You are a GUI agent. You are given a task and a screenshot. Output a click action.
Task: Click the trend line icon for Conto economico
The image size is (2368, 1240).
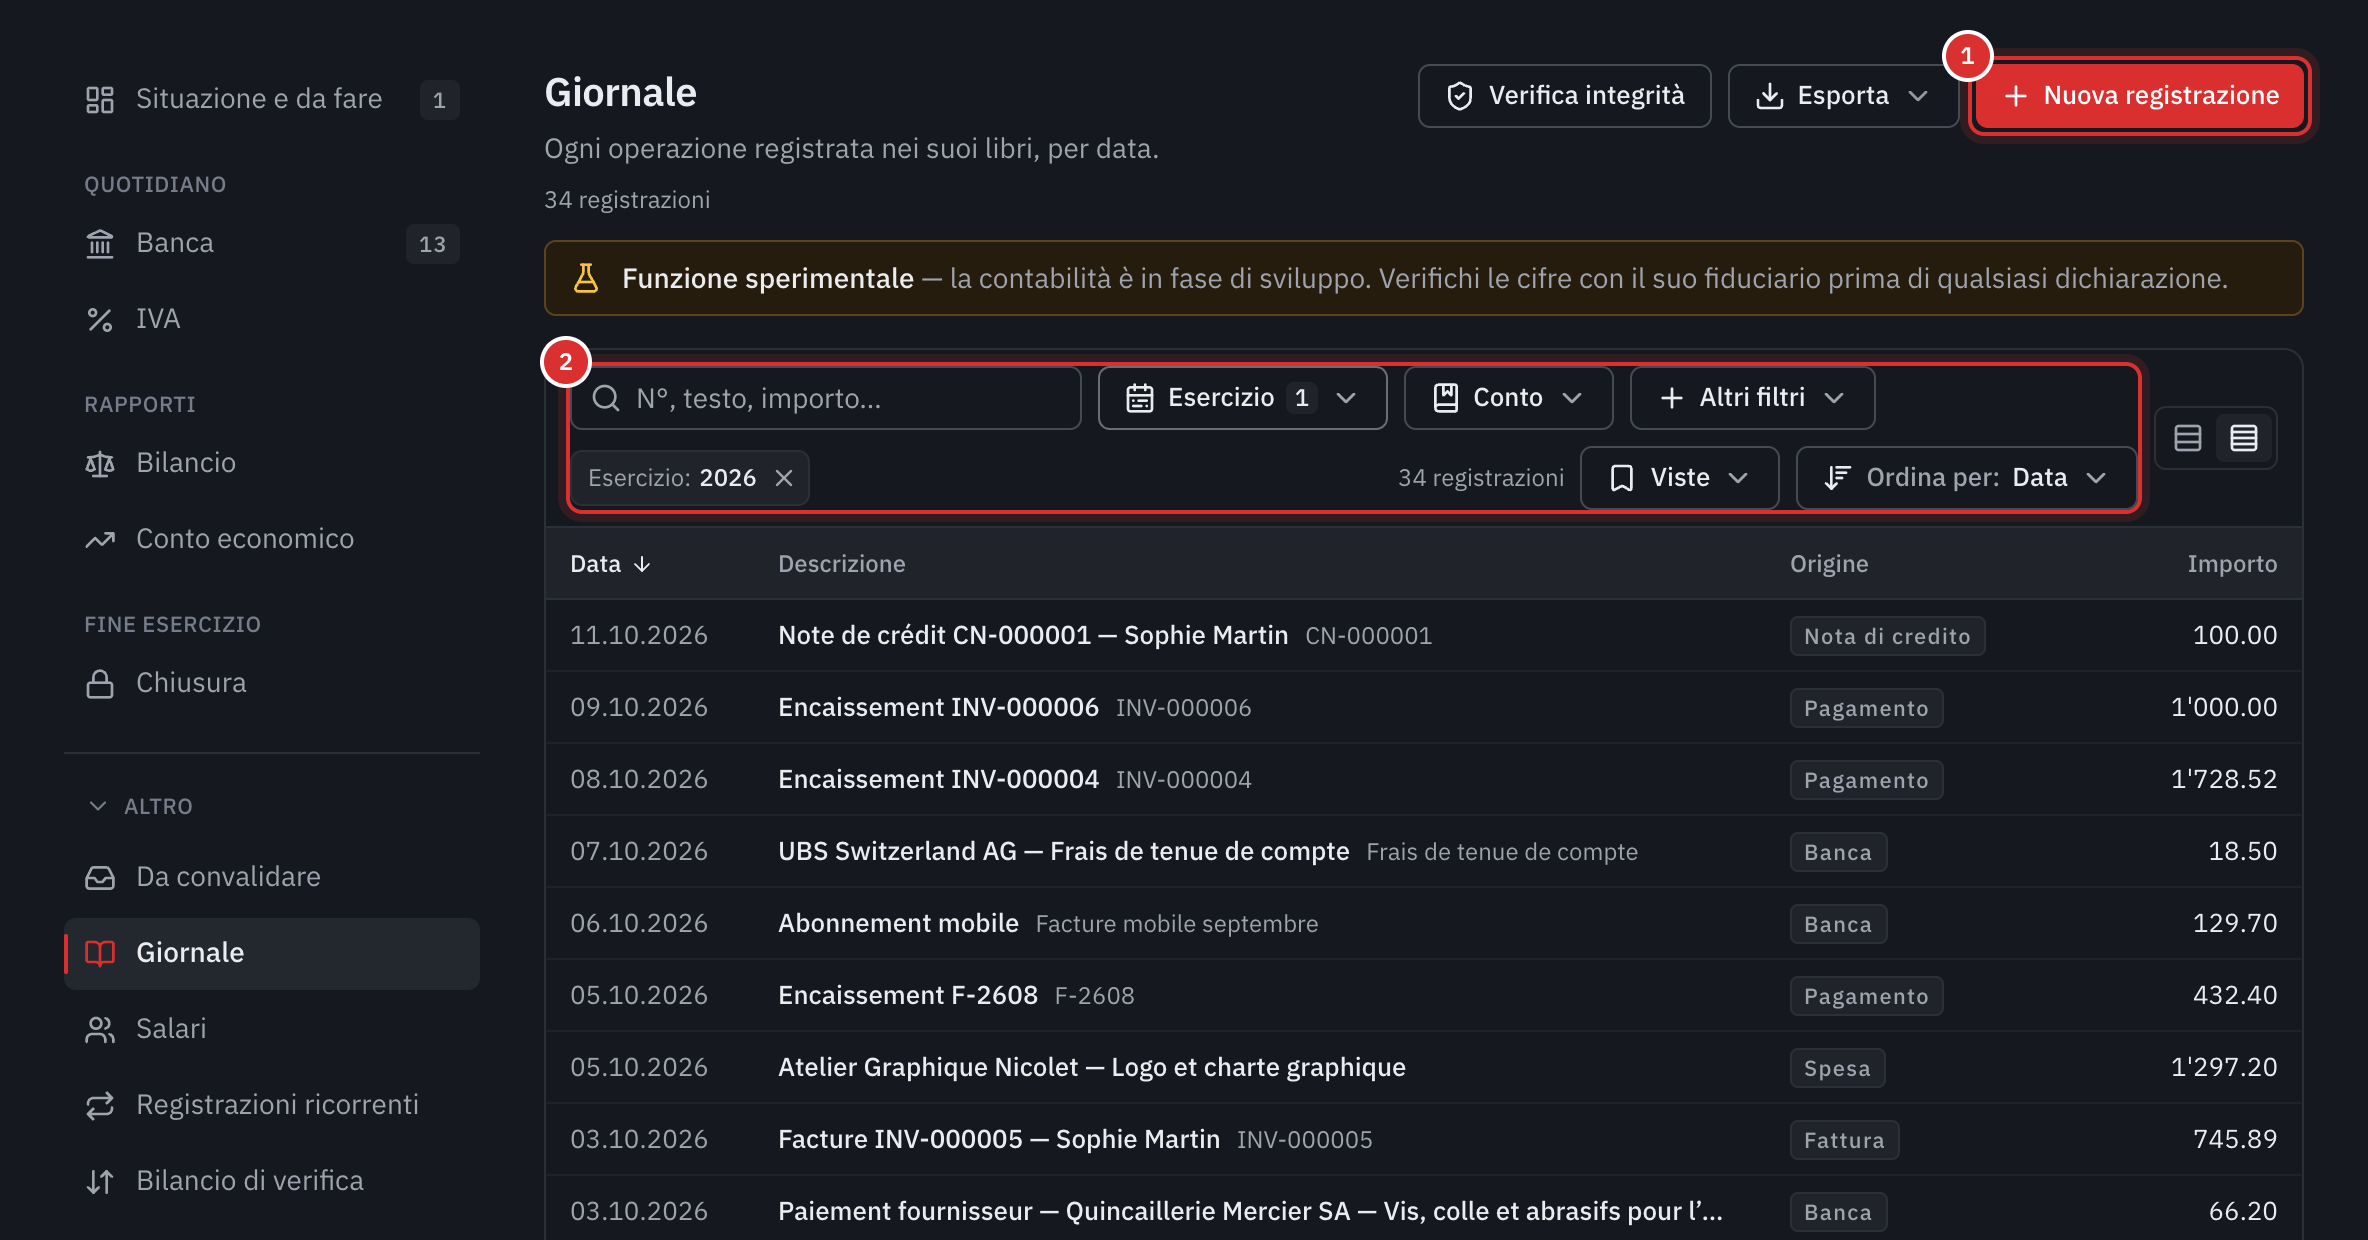coord(100,539)
